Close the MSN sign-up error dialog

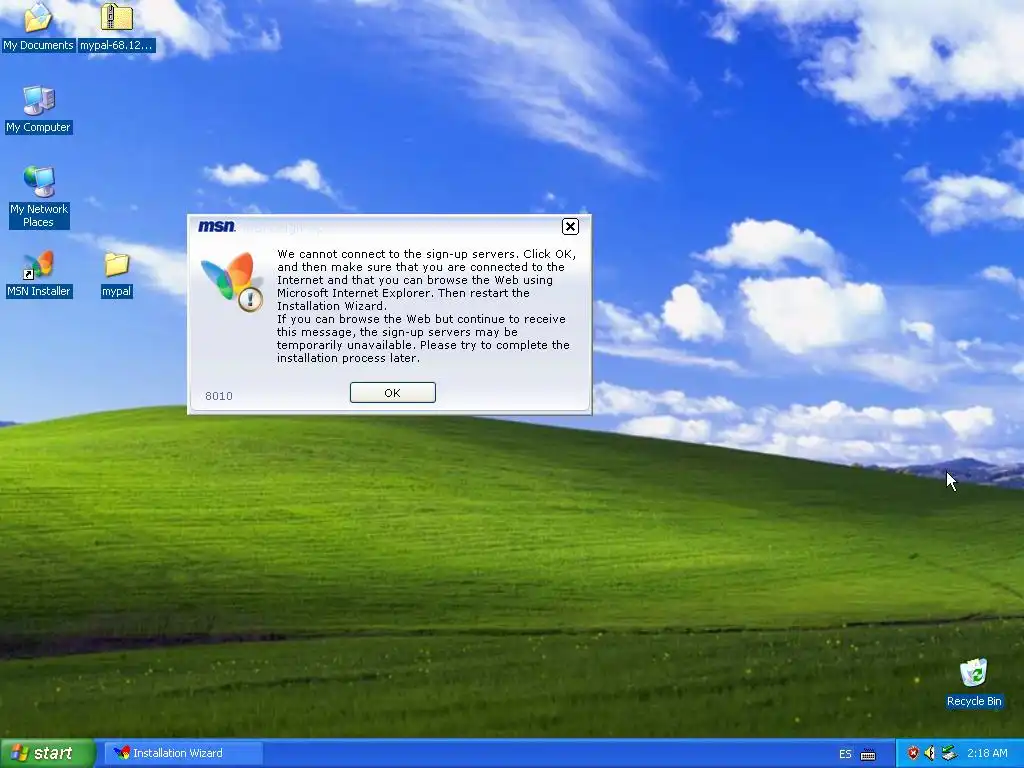[570, 227]
